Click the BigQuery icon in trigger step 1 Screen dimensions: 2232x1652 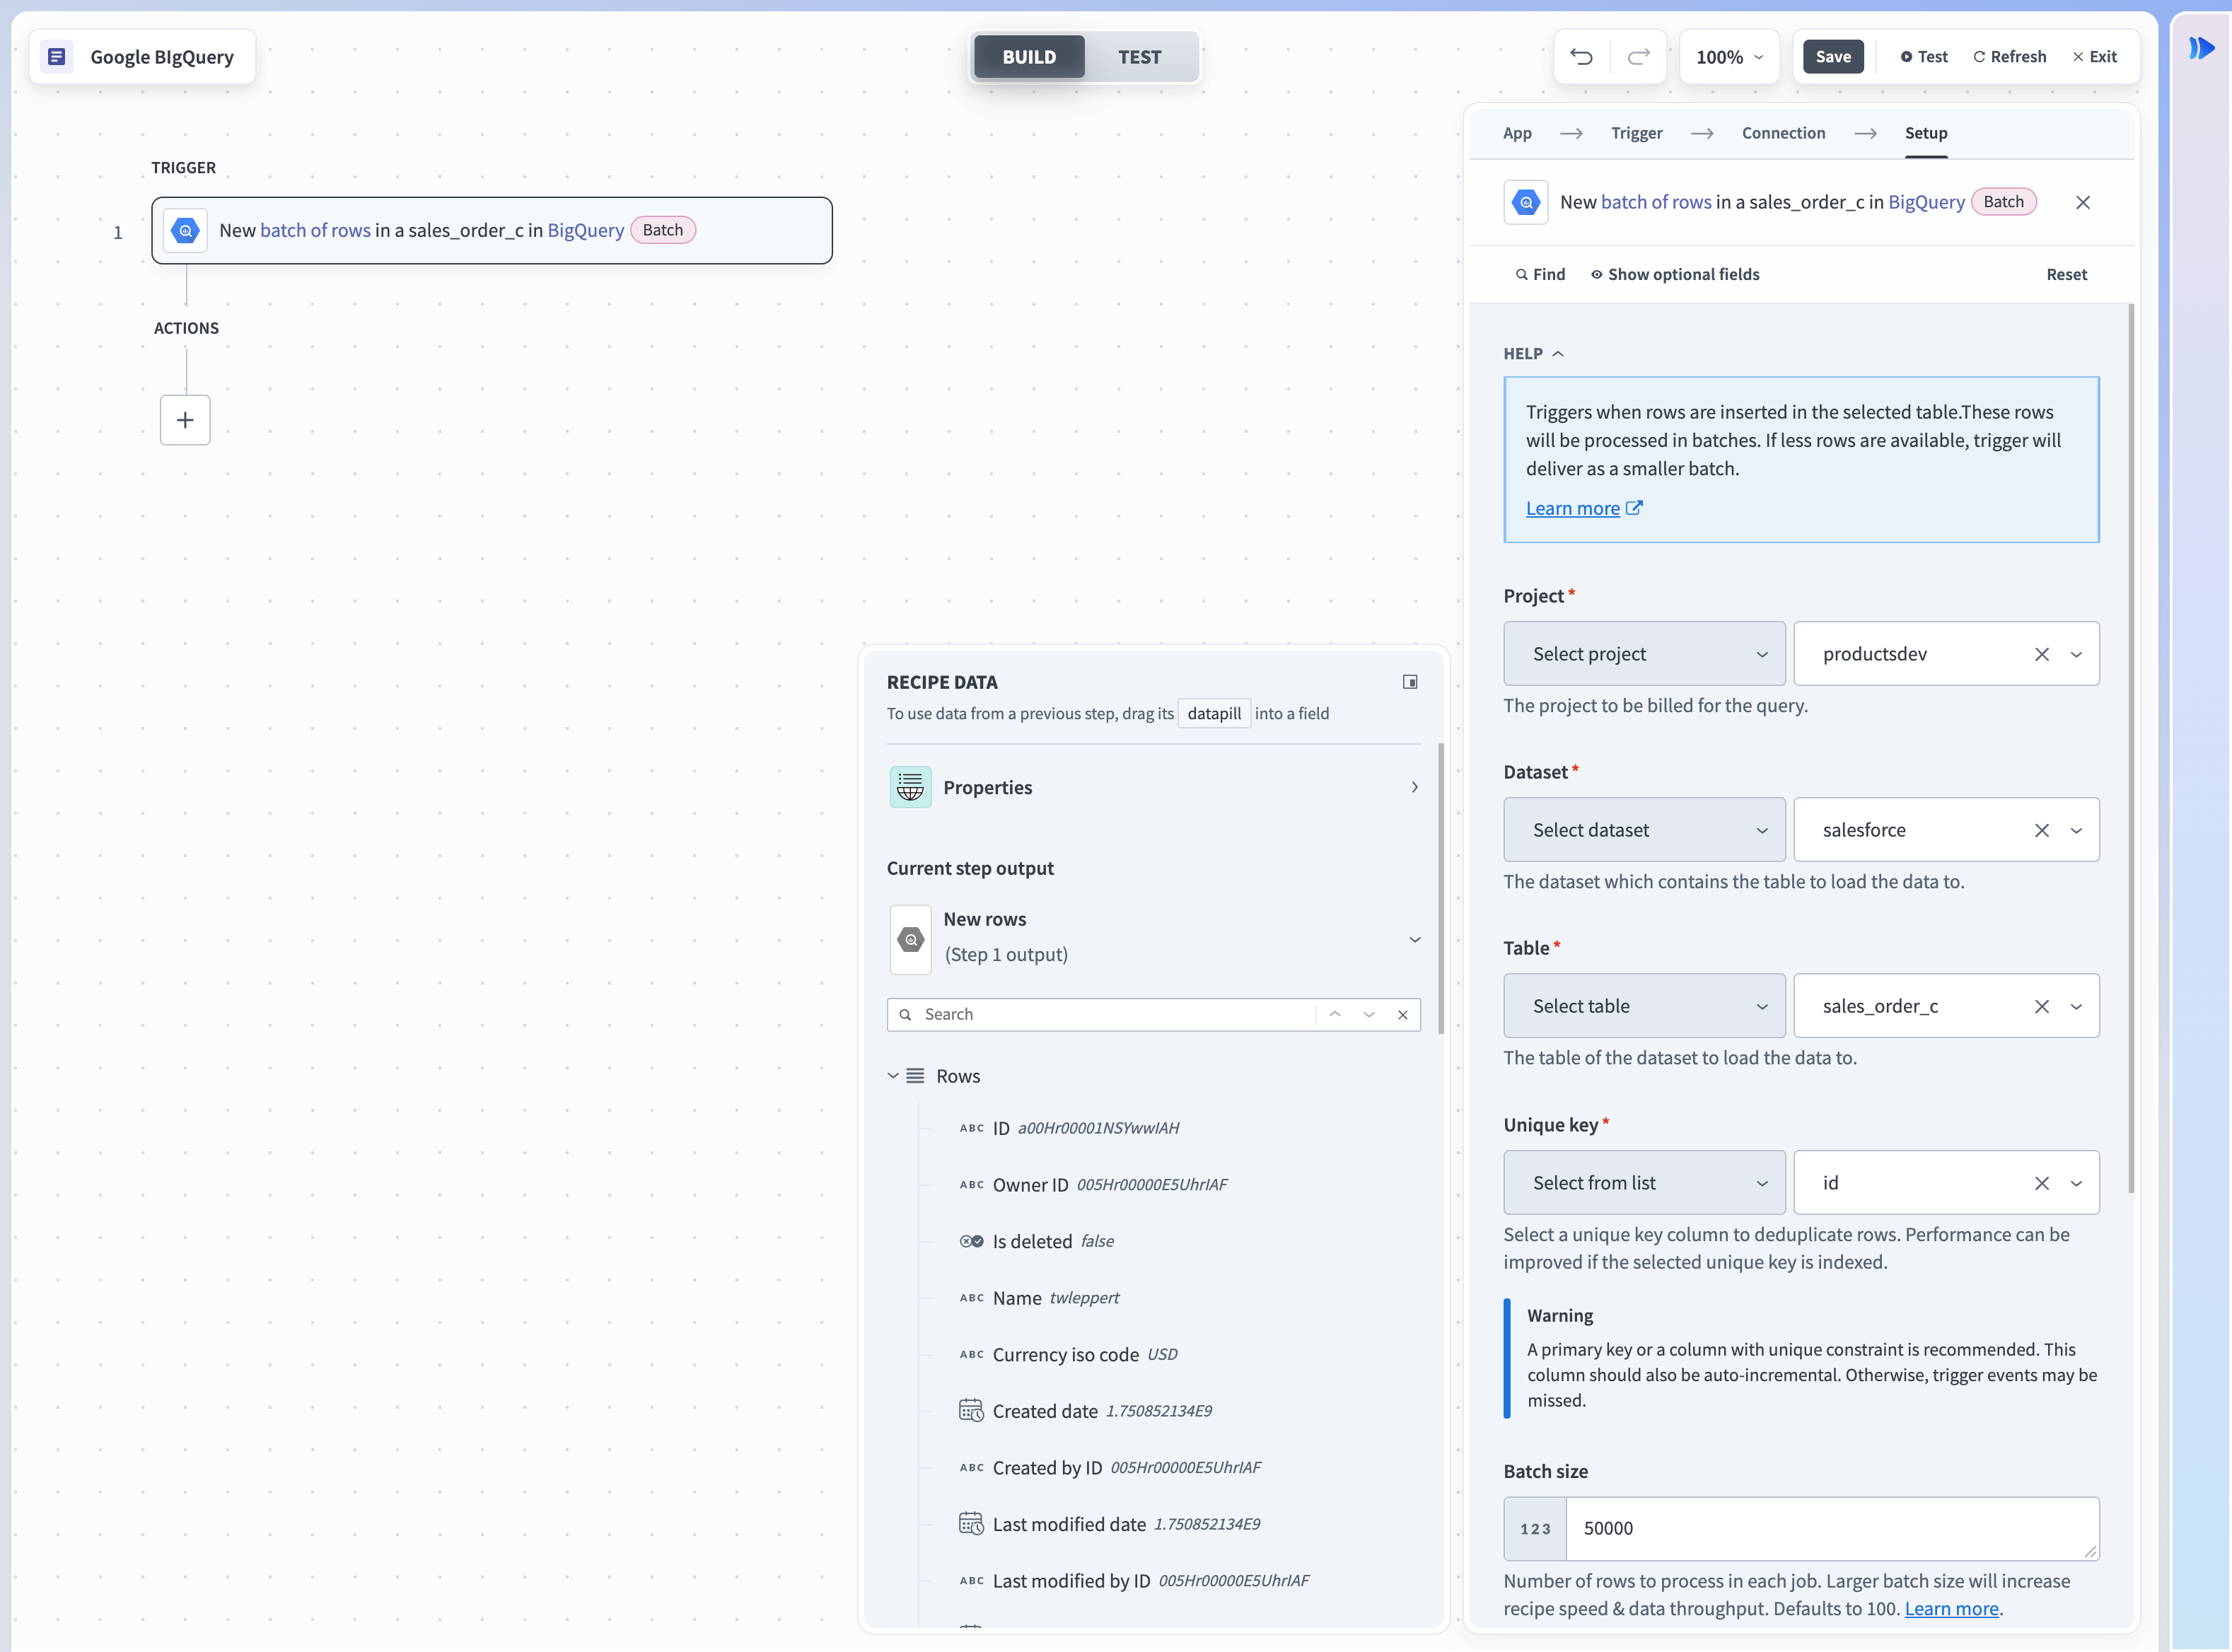(185, 231)
